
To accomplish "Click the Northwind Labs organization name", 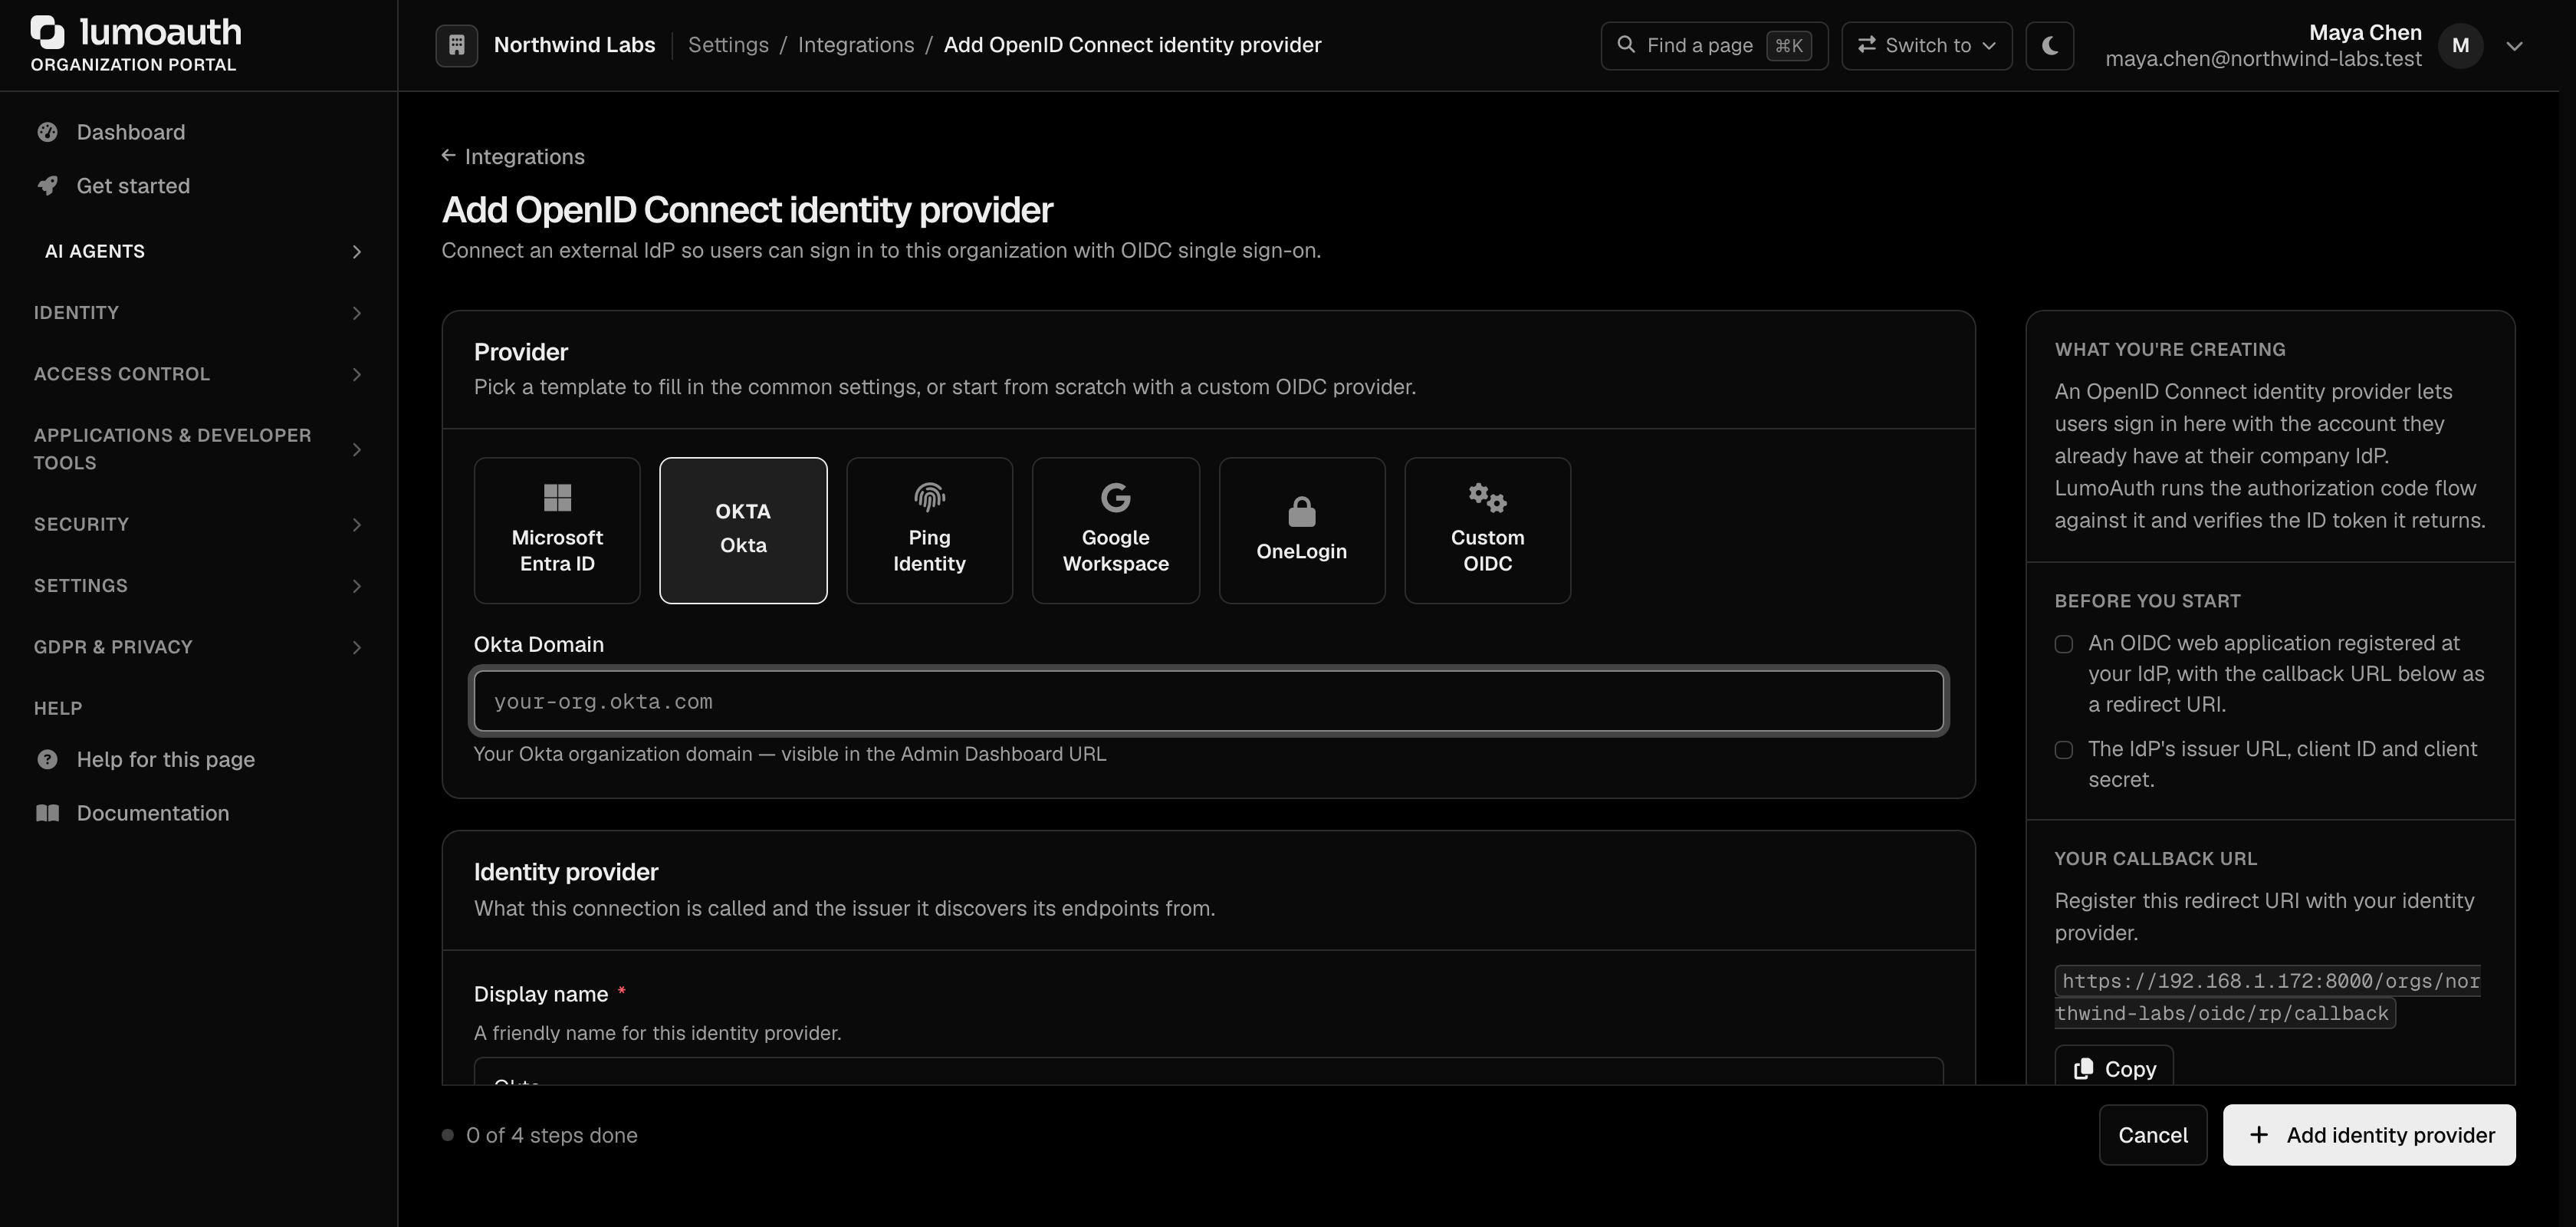I will [574, 45].
